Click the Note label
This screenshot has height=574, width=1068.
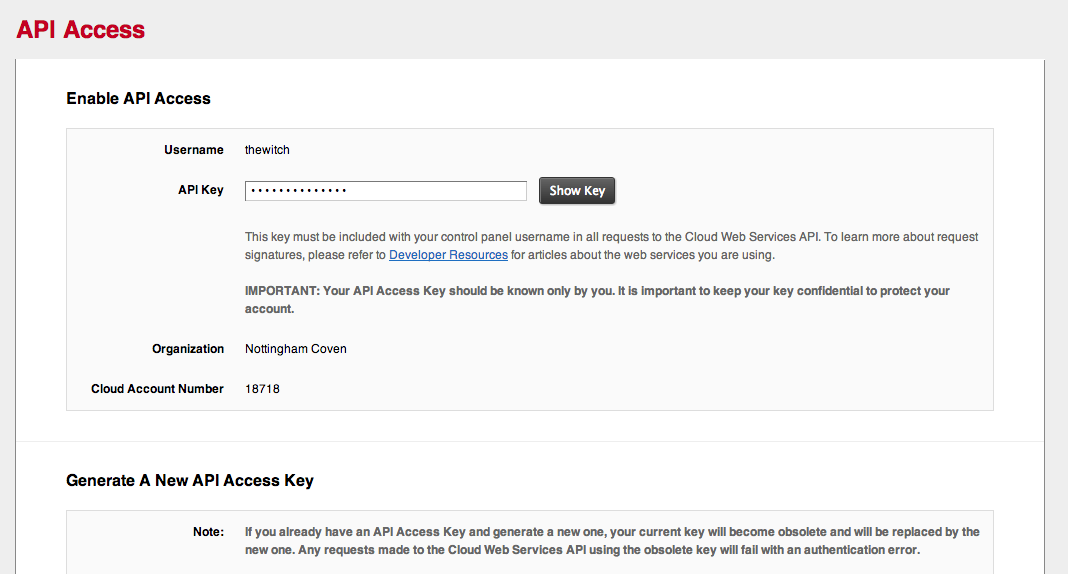pos(208,532)
